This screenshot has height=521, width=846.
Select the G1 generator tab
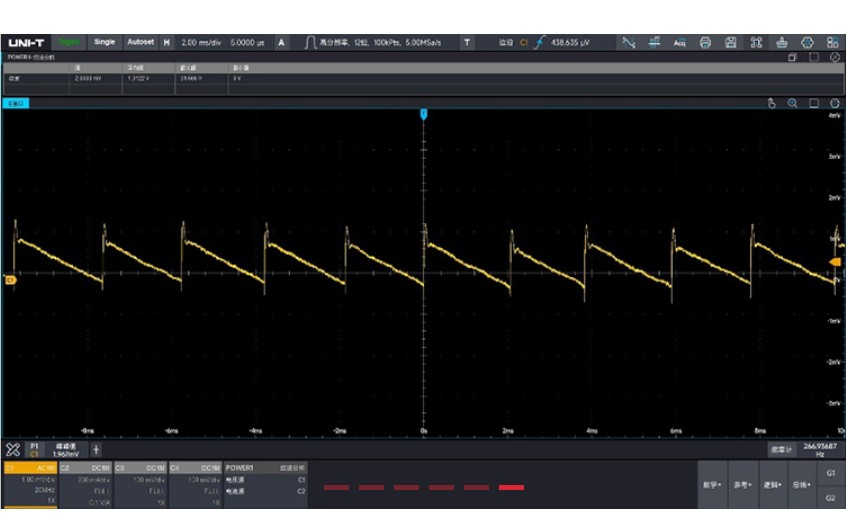(830, 471)
